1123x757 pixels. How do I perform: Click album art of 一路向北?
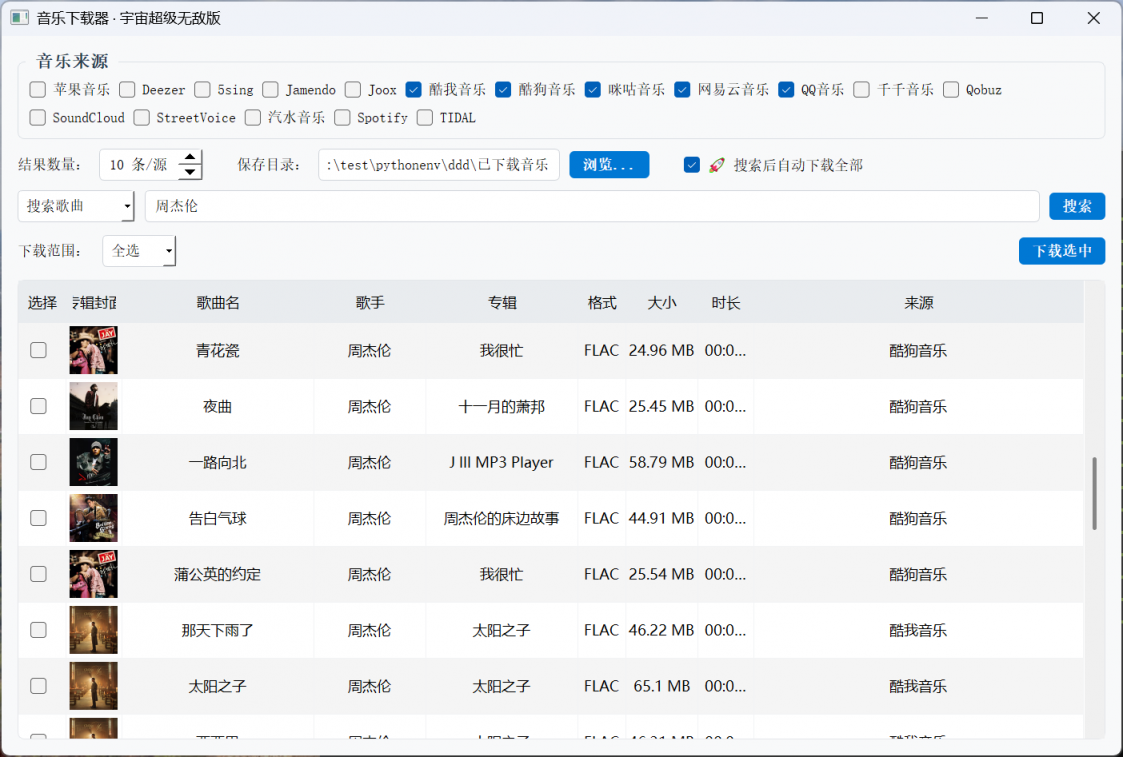point(93,463)
